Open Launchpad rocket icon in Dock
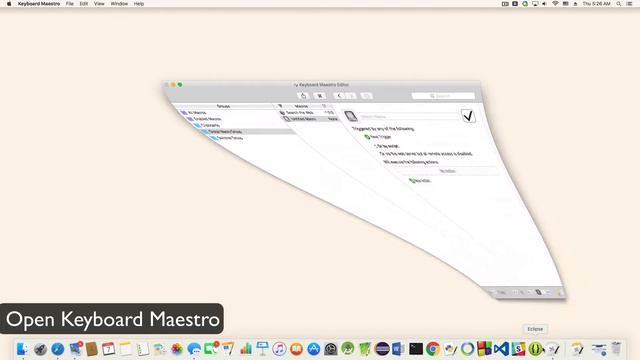 coord(40,349)
